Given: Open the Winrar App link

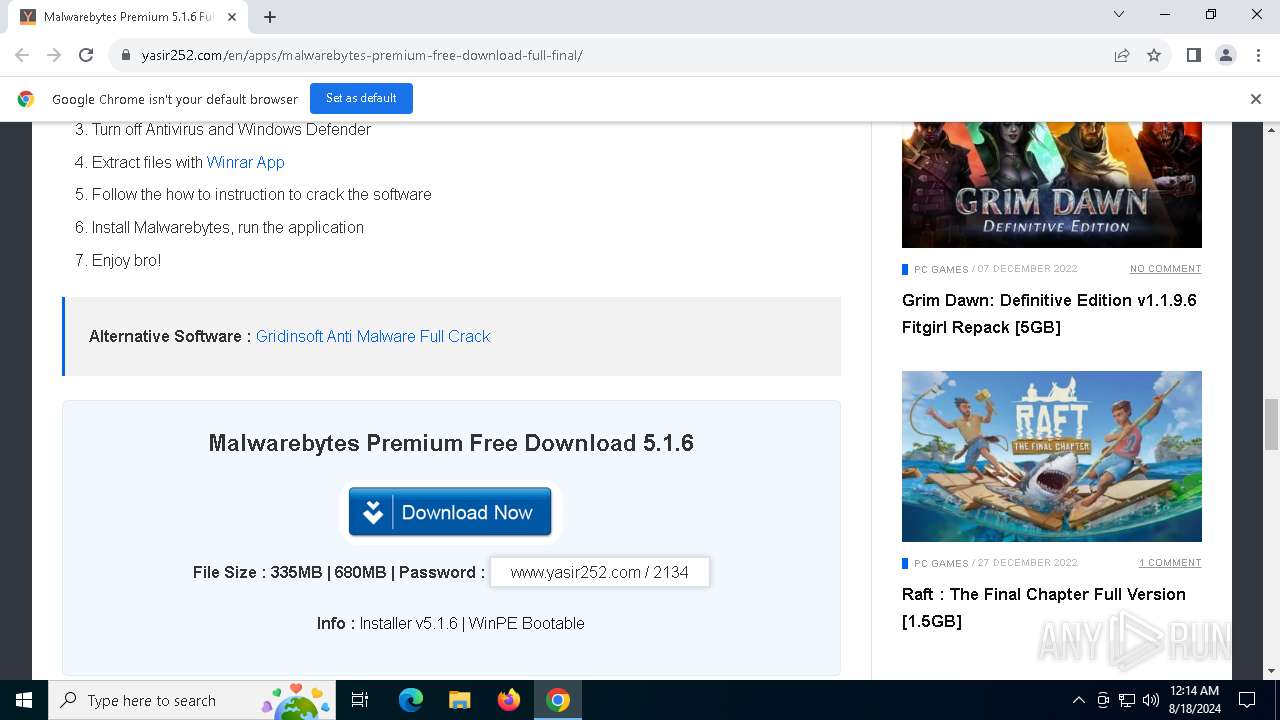Looking at the screenshot, I should (246, 162).
